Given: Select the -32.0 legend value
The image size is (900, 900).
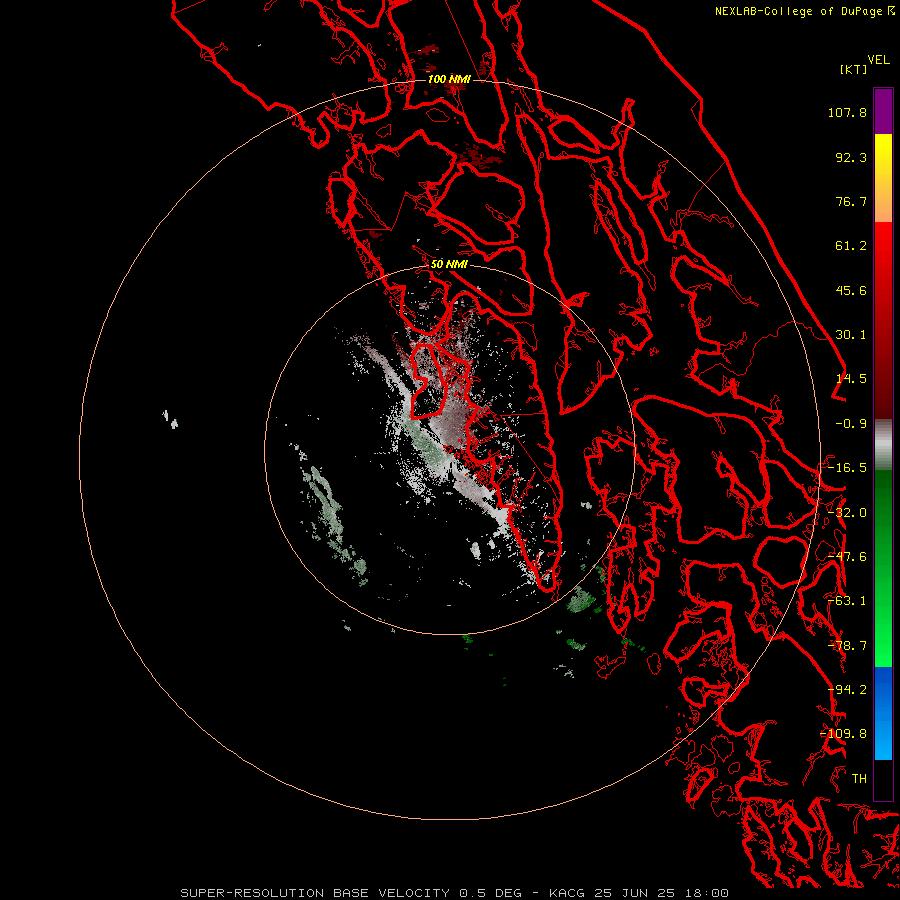Looking at the screenshot, I should click(847, 513).
